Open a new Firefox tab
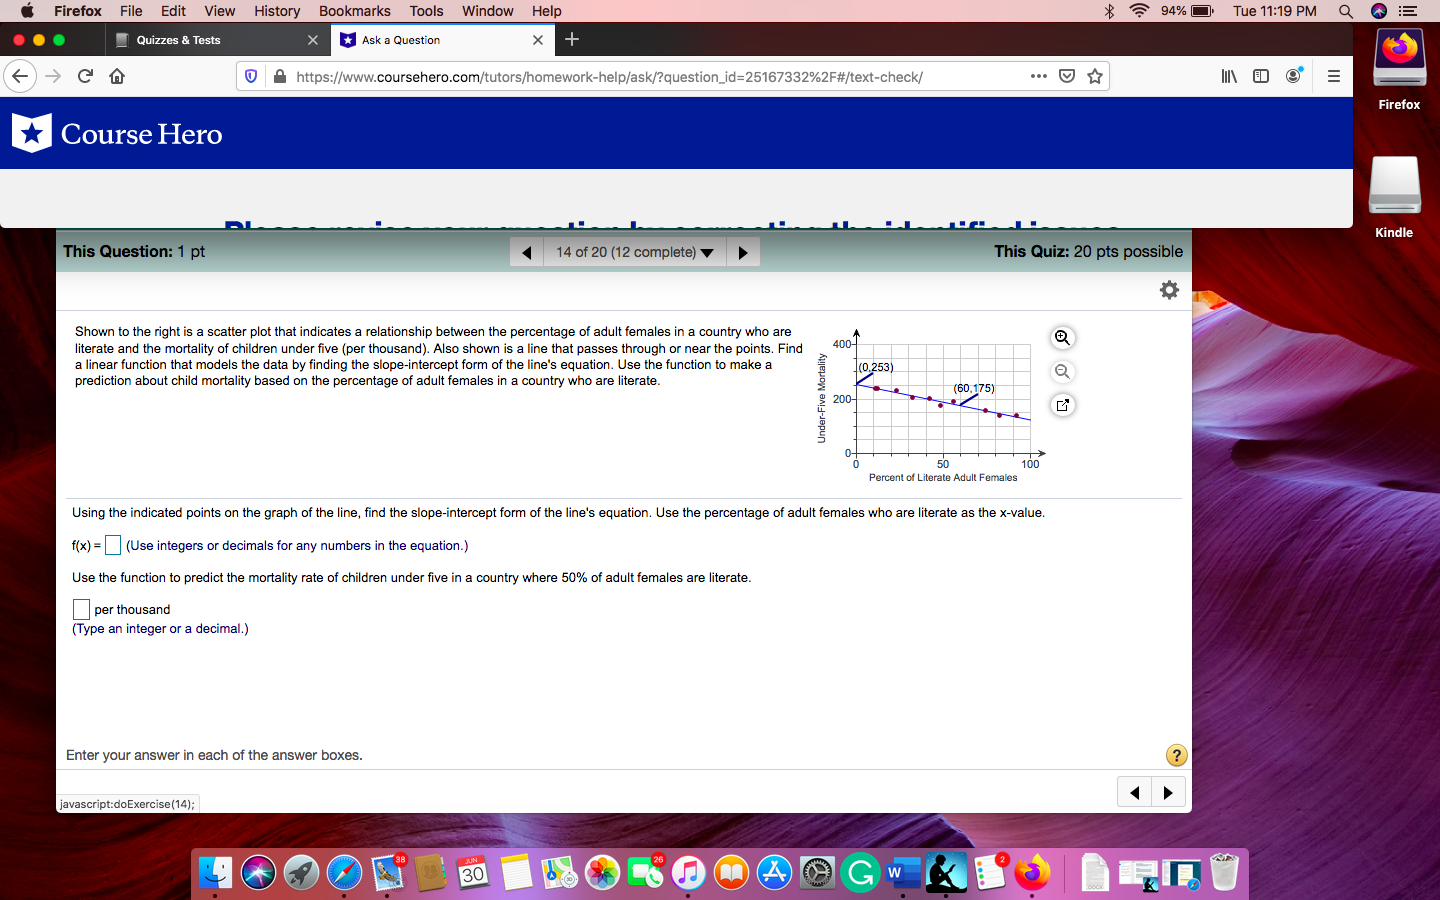 tap(572, 39)
